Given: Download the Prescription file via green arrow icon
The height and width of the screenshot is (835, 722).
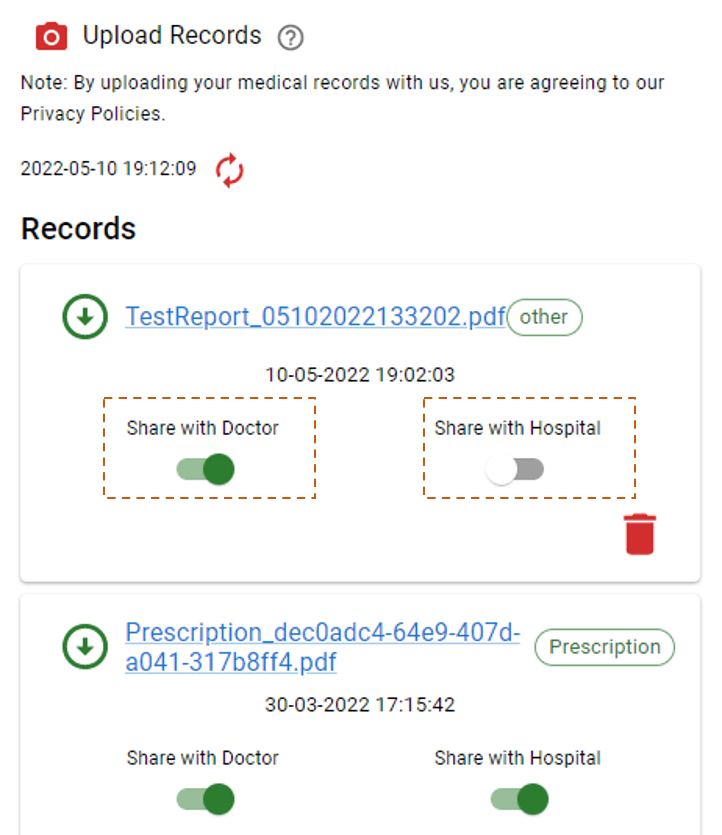Looking at the screenshot, I should point(85,647).
